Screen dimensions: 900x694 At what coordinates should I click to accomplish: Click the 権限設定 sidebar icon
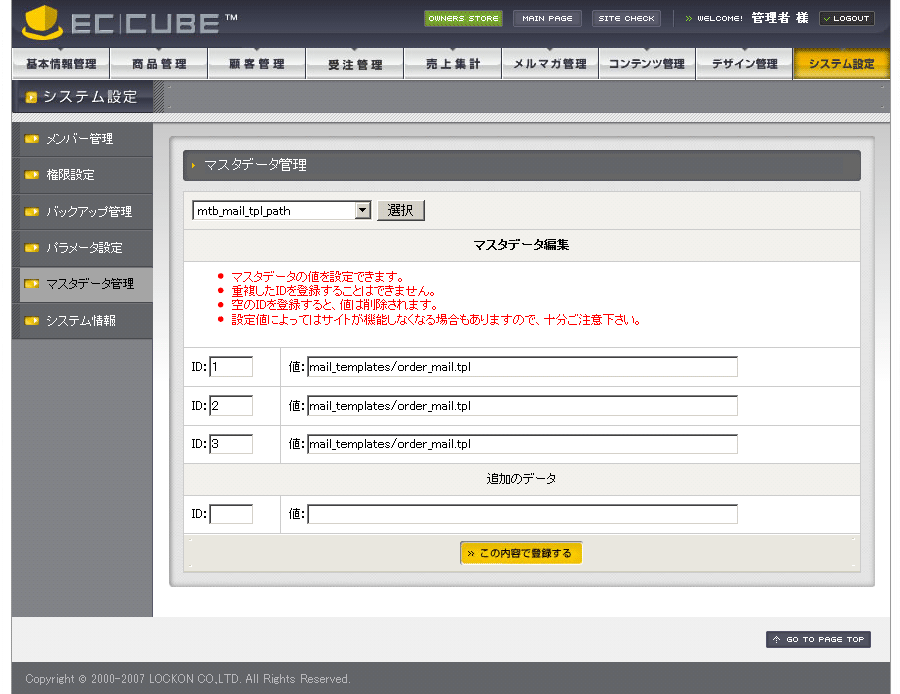point(32,175)
